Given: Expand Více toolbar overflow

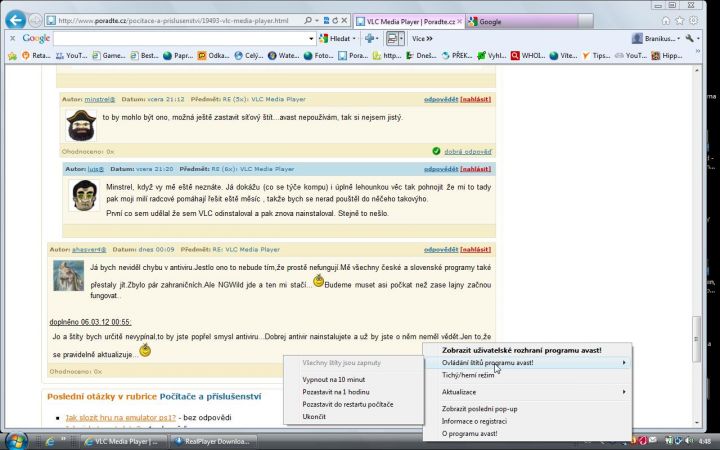Looking at the screenshot, I should pyautogui.click(x=422, y=39).
